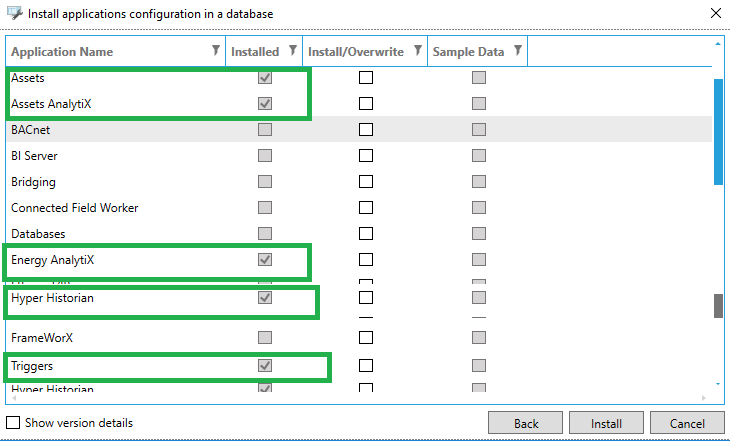Click the vertical scrollbar thumb
Viewport: 730px width, 446px height.
(x=717, y=130)
